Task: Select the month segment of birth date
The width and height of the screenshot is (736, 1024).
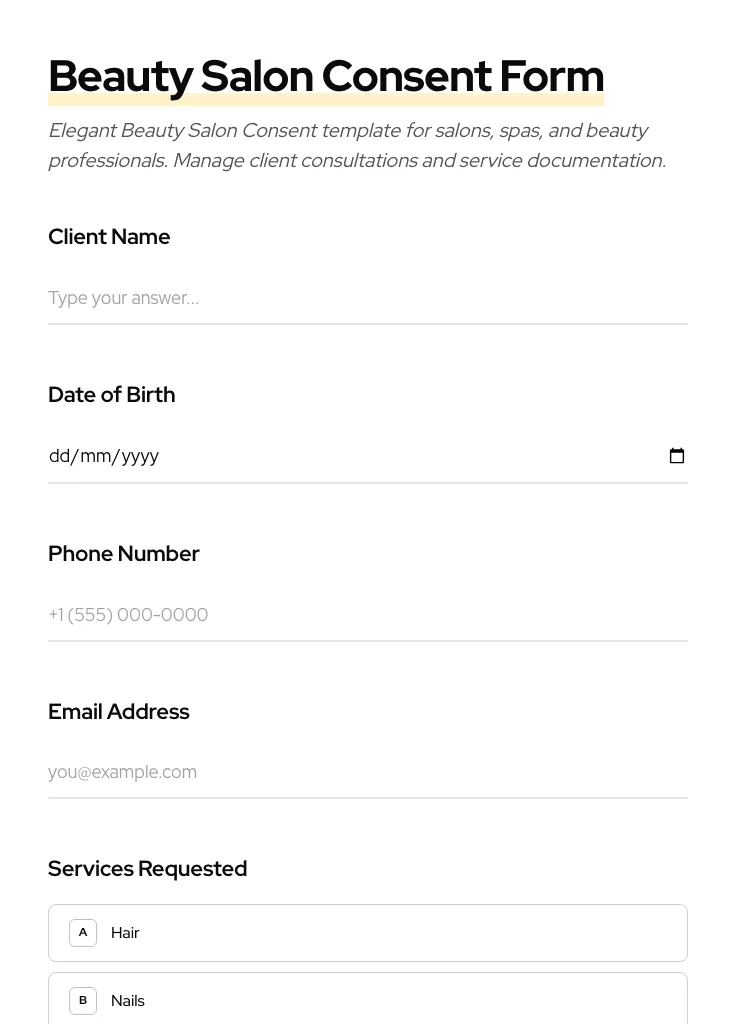Action: coord(95,456)
